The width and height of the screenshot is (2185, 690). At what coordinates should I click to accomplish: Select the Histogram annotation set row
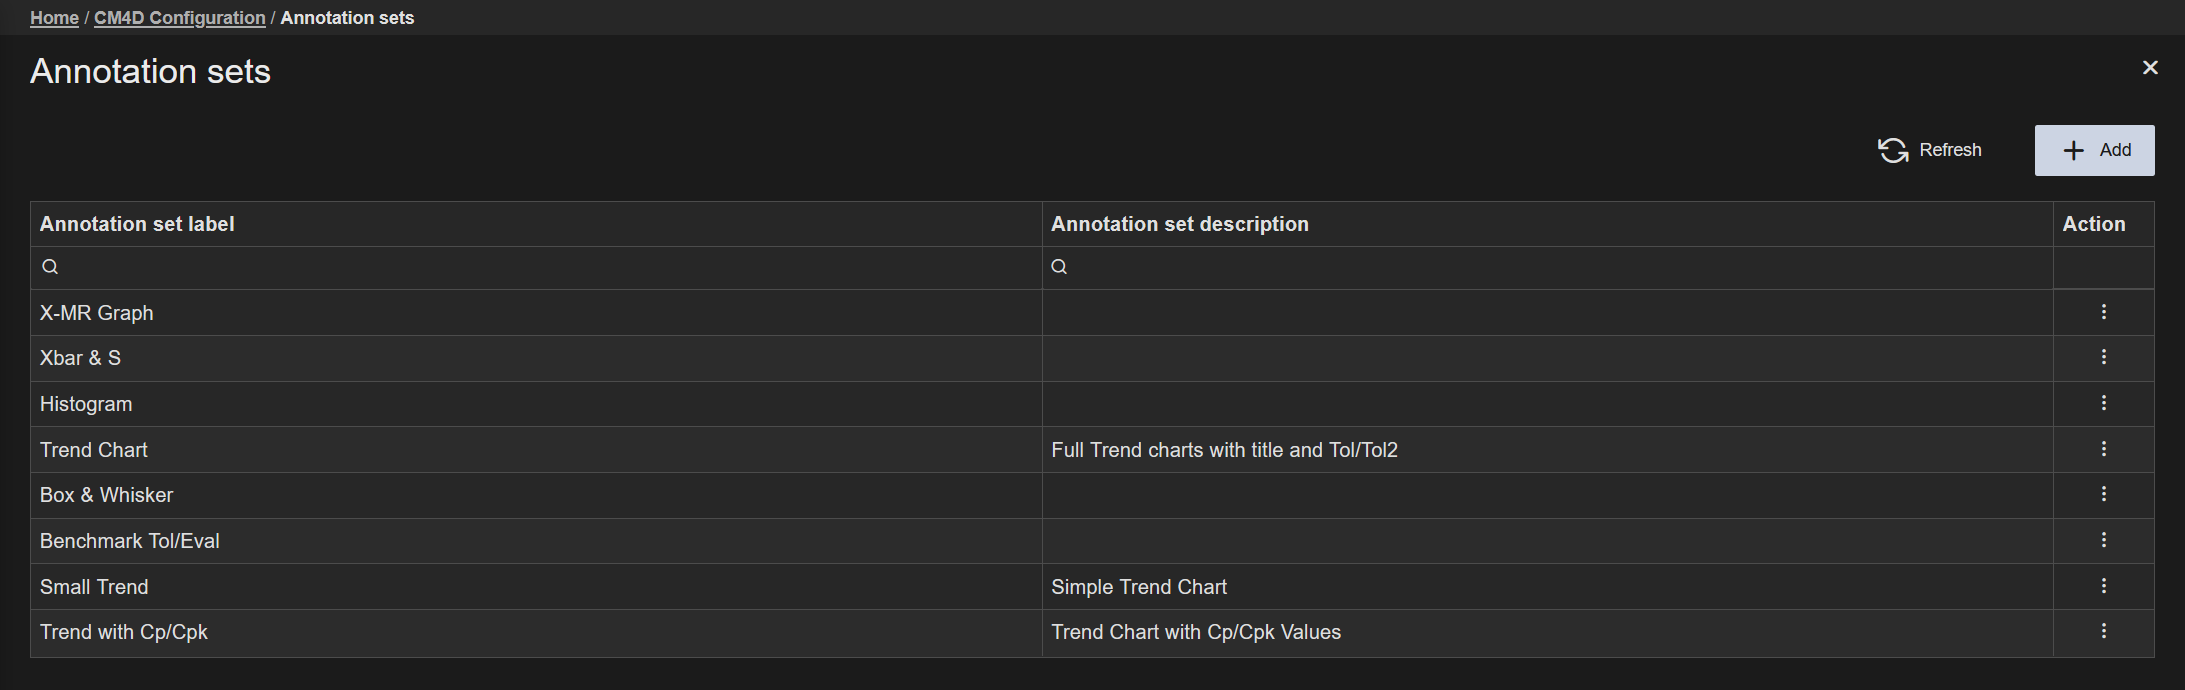coord(86,404)
